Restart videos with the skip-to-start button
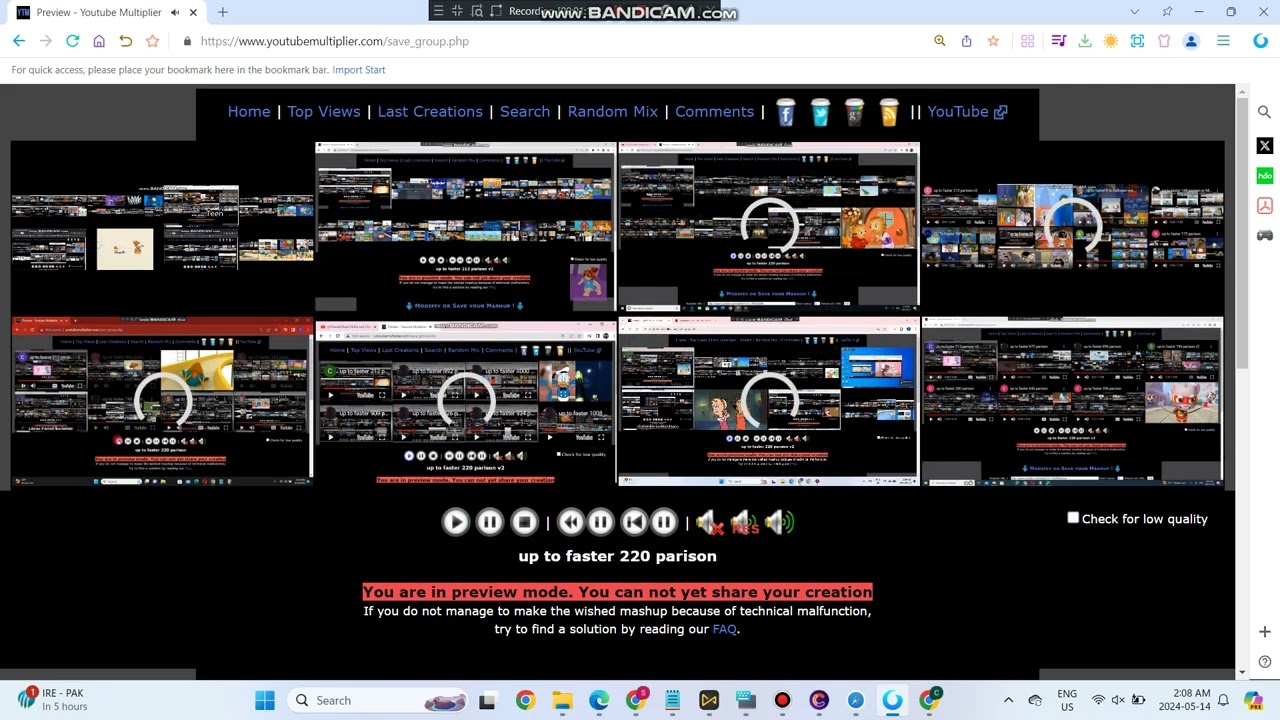 [634, 522]
